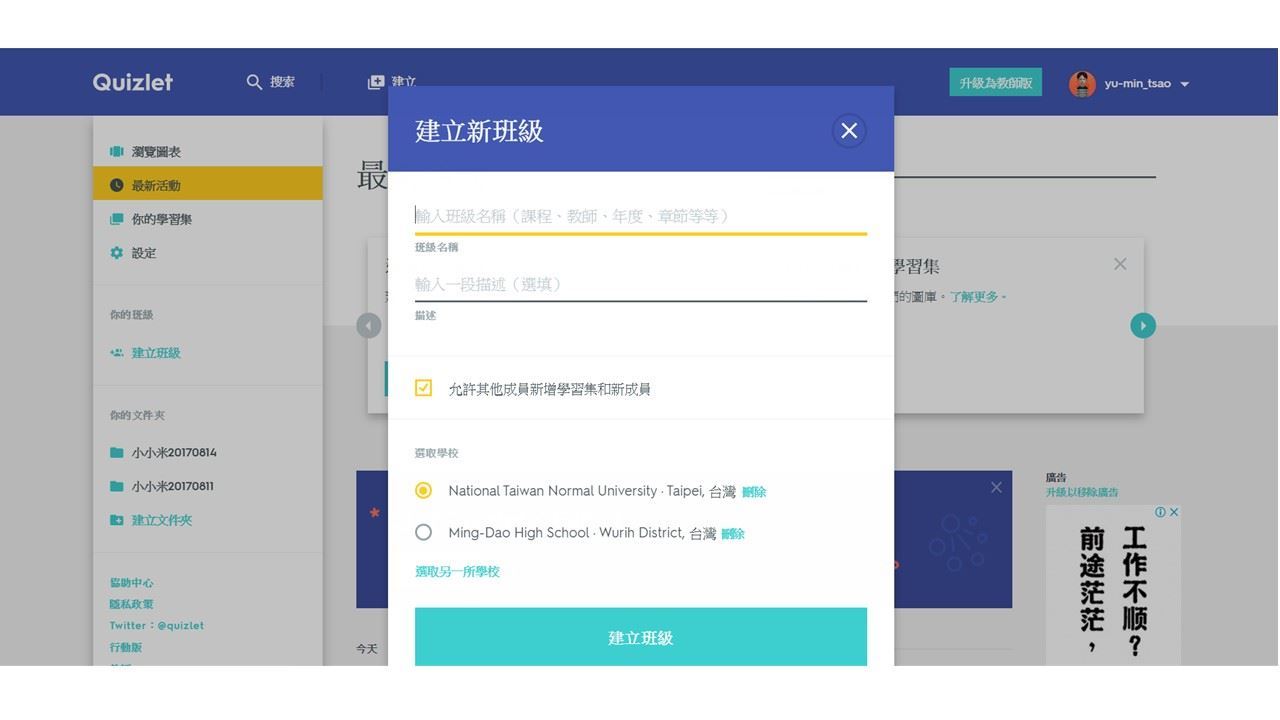Click the right carousel arrow

point(1142,326)
